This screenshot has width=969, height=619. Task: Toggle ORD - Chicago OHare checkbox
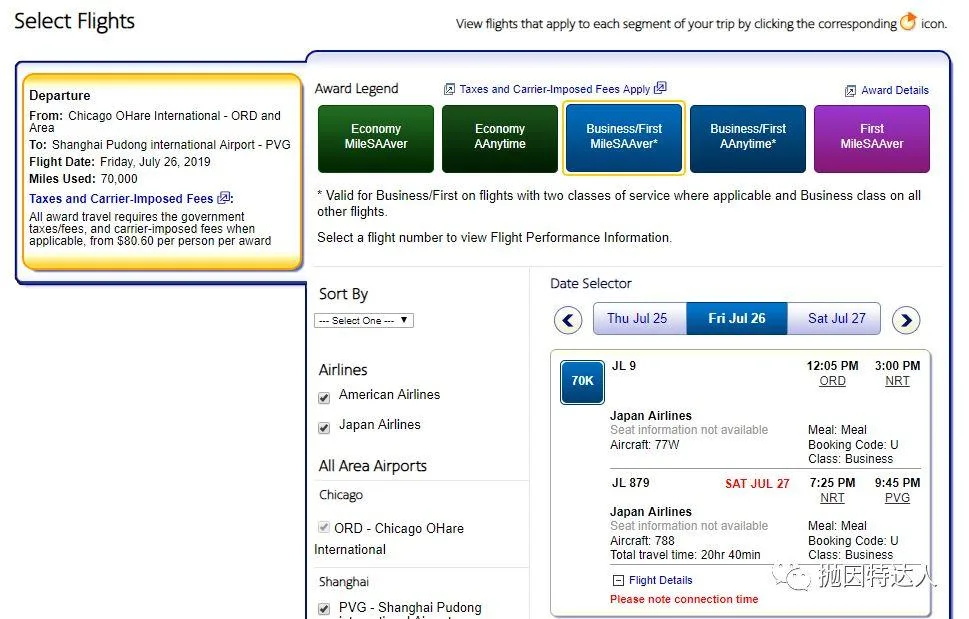tap(324, 528)
